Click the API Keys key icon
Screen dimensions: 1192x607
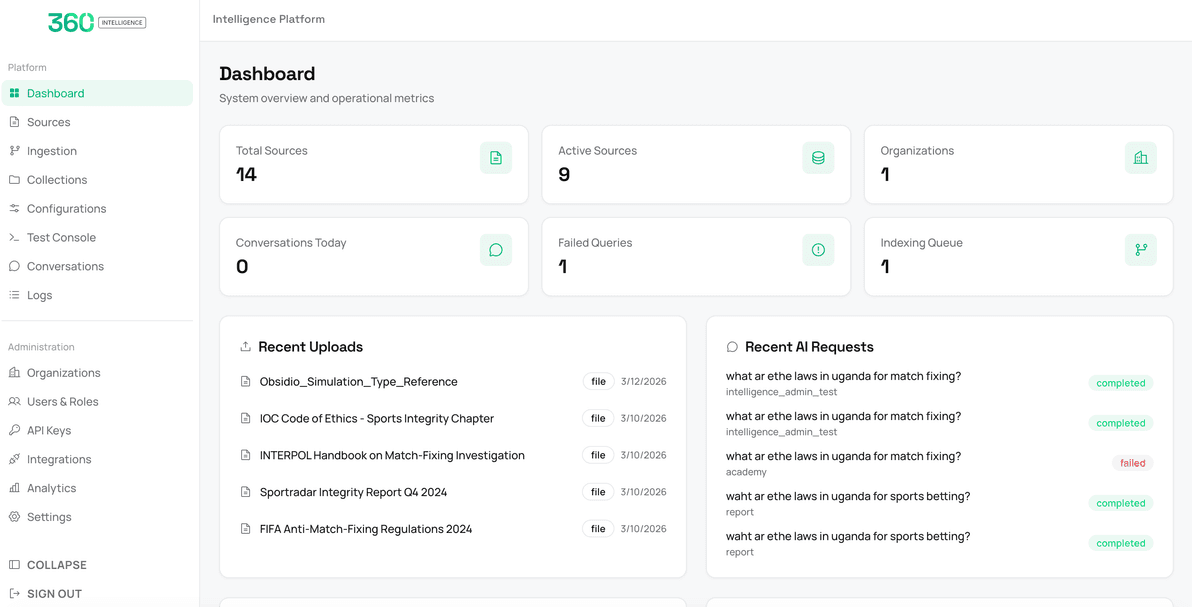[x=14, y=431]
